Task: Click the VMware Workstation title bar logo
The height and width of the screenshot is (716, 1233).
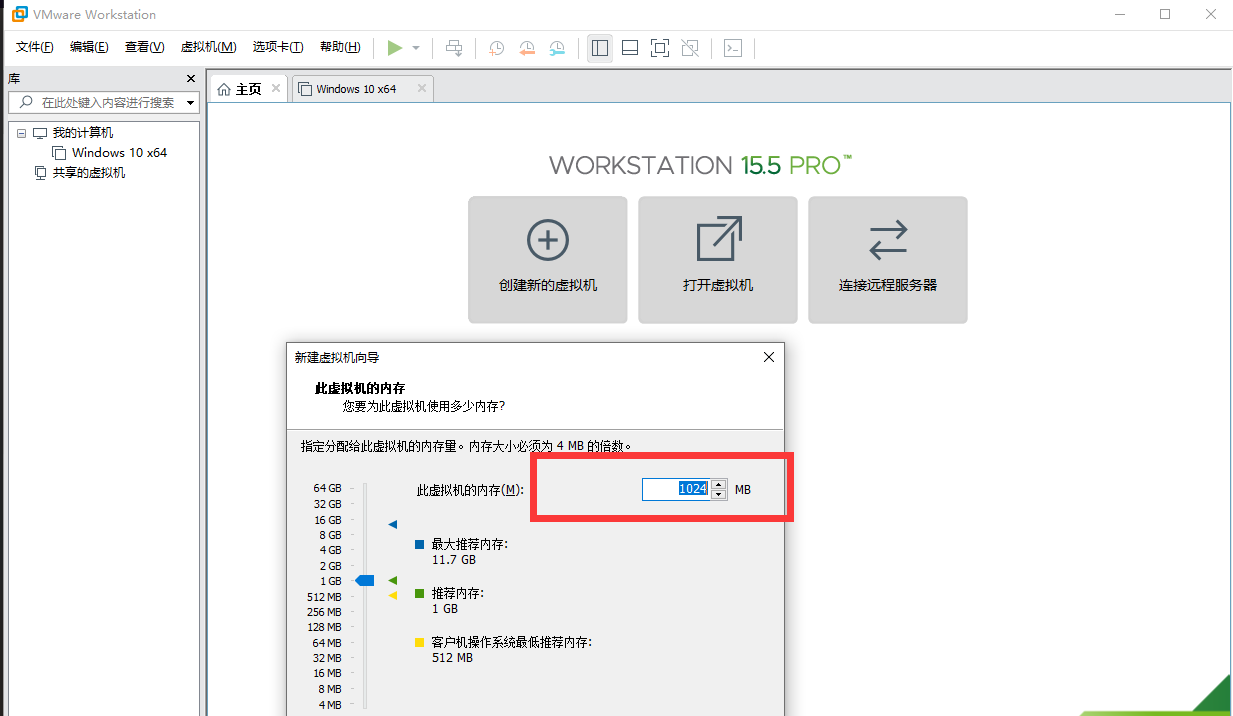Action: point(19,14)
